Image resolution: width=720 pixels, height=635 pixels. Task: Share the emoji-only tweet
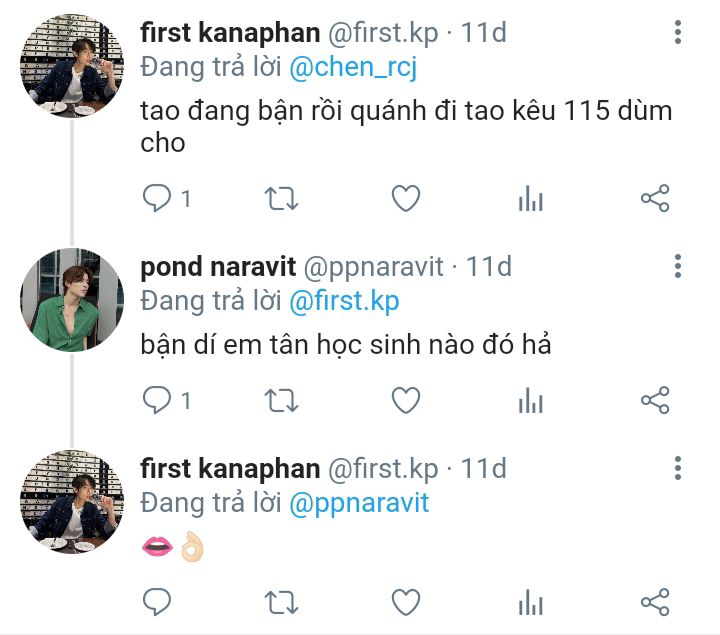[654, 602]
